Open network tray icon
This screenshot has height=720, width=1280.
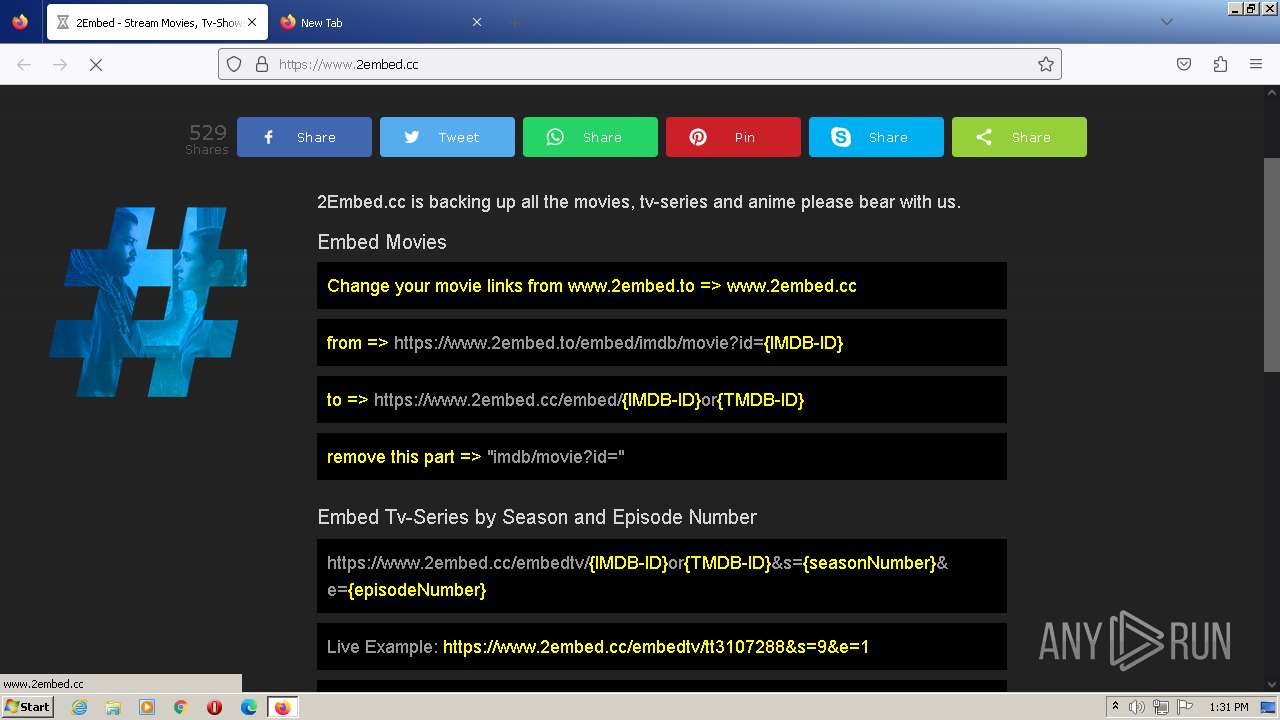1161,707
